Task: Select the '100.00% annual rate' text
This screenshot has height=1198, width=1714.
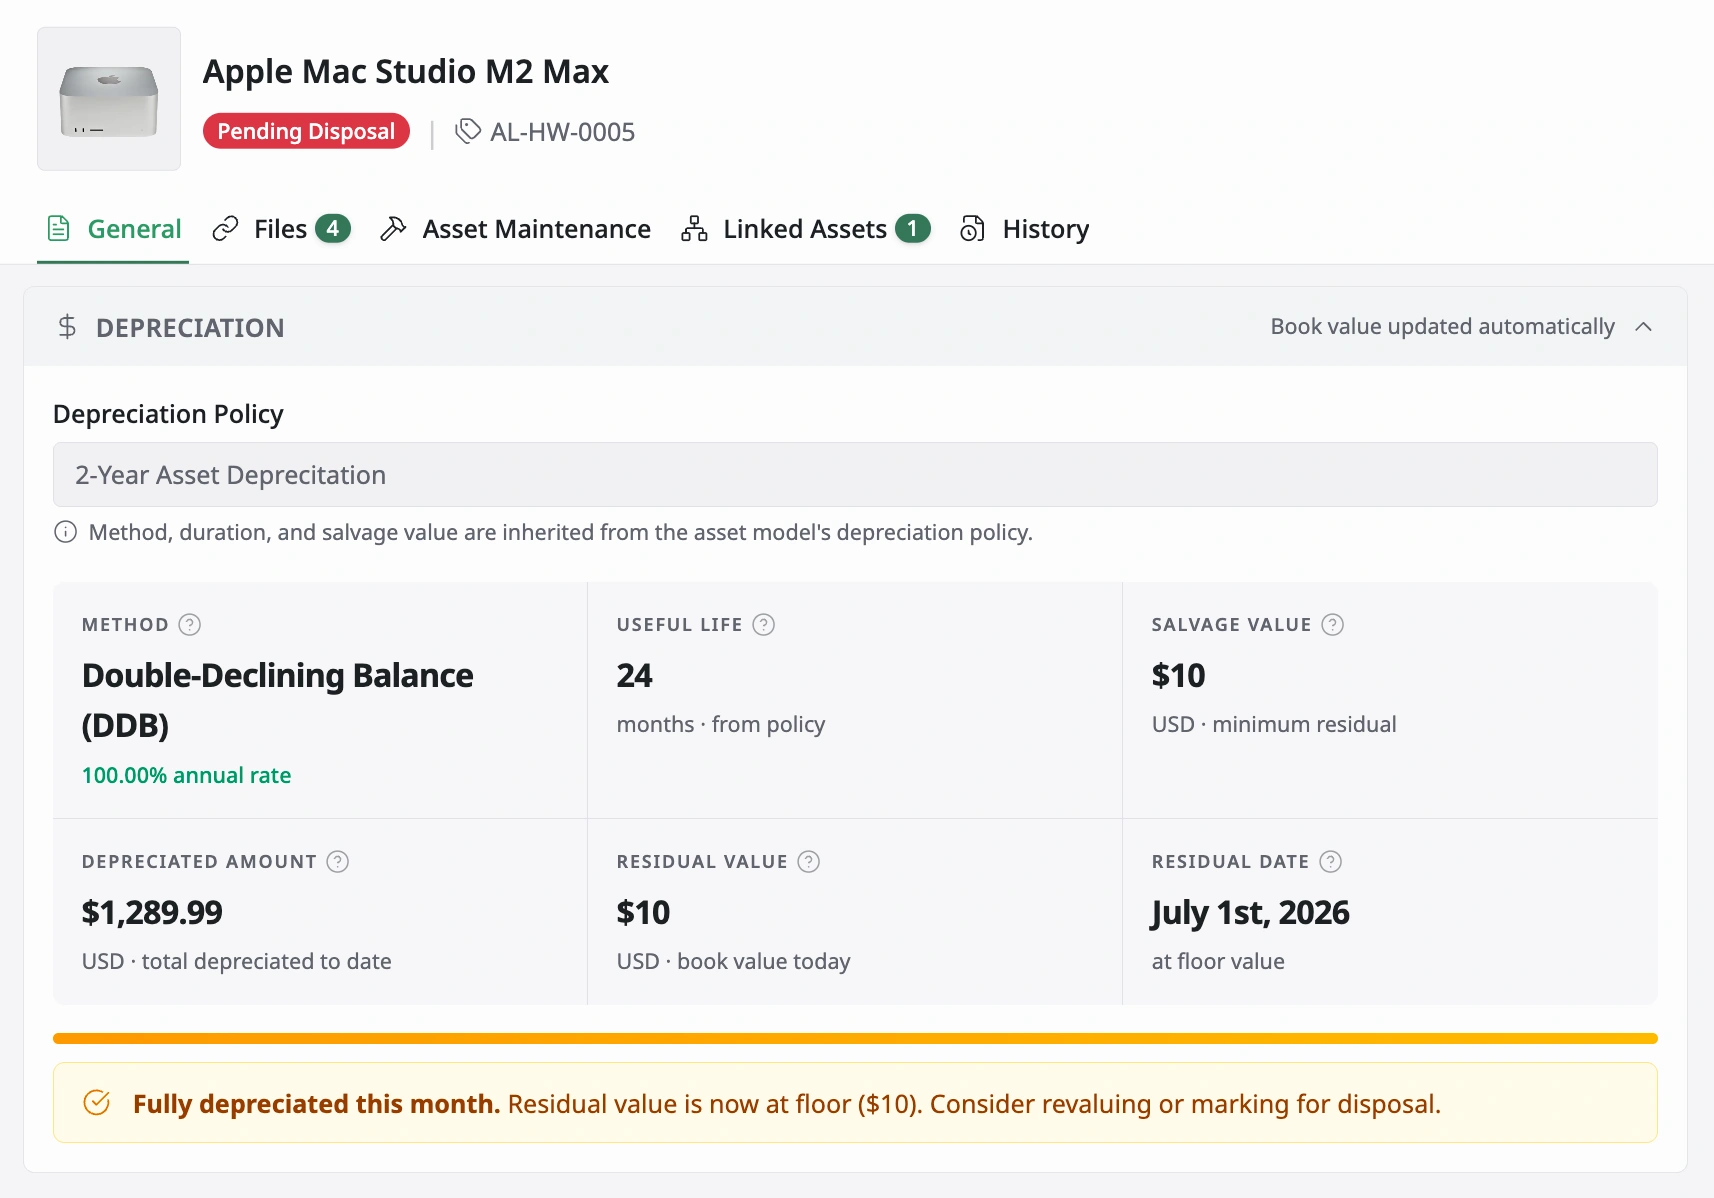Action: point(186,775)
